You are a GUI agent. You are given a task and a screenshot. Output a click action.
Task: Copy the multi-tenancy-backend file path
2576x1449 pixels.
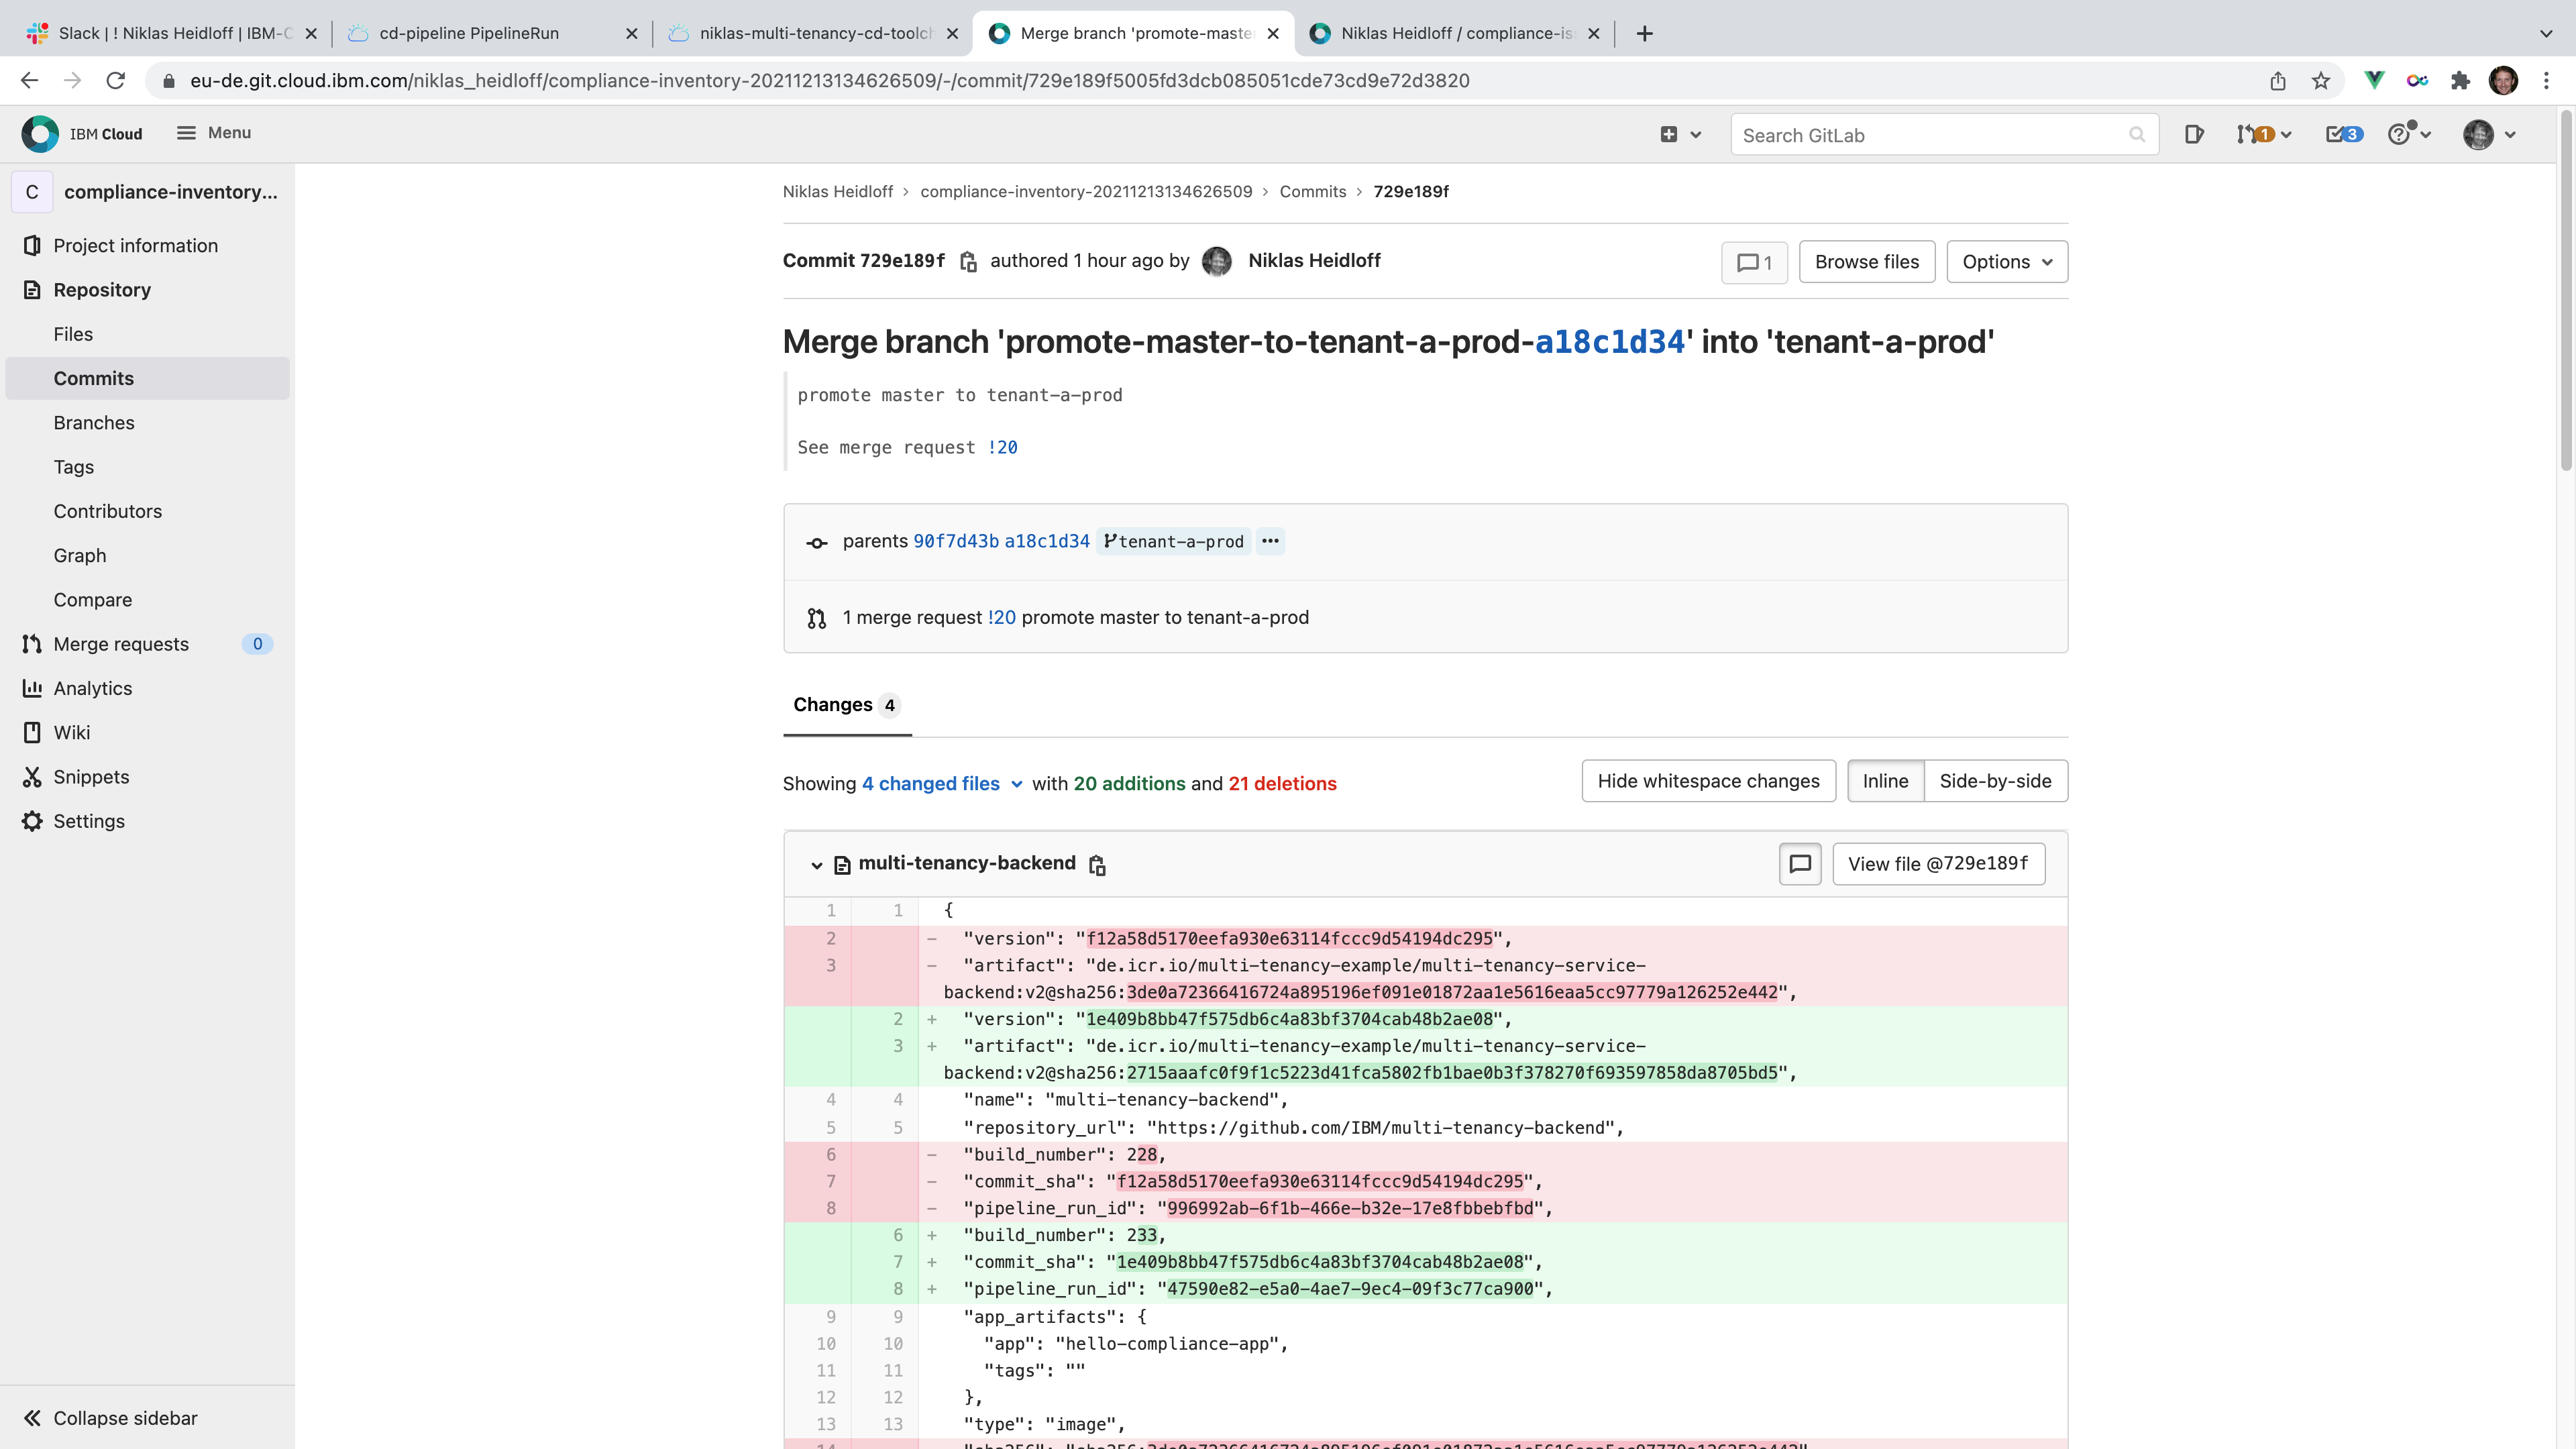(x=1097, y=865)
